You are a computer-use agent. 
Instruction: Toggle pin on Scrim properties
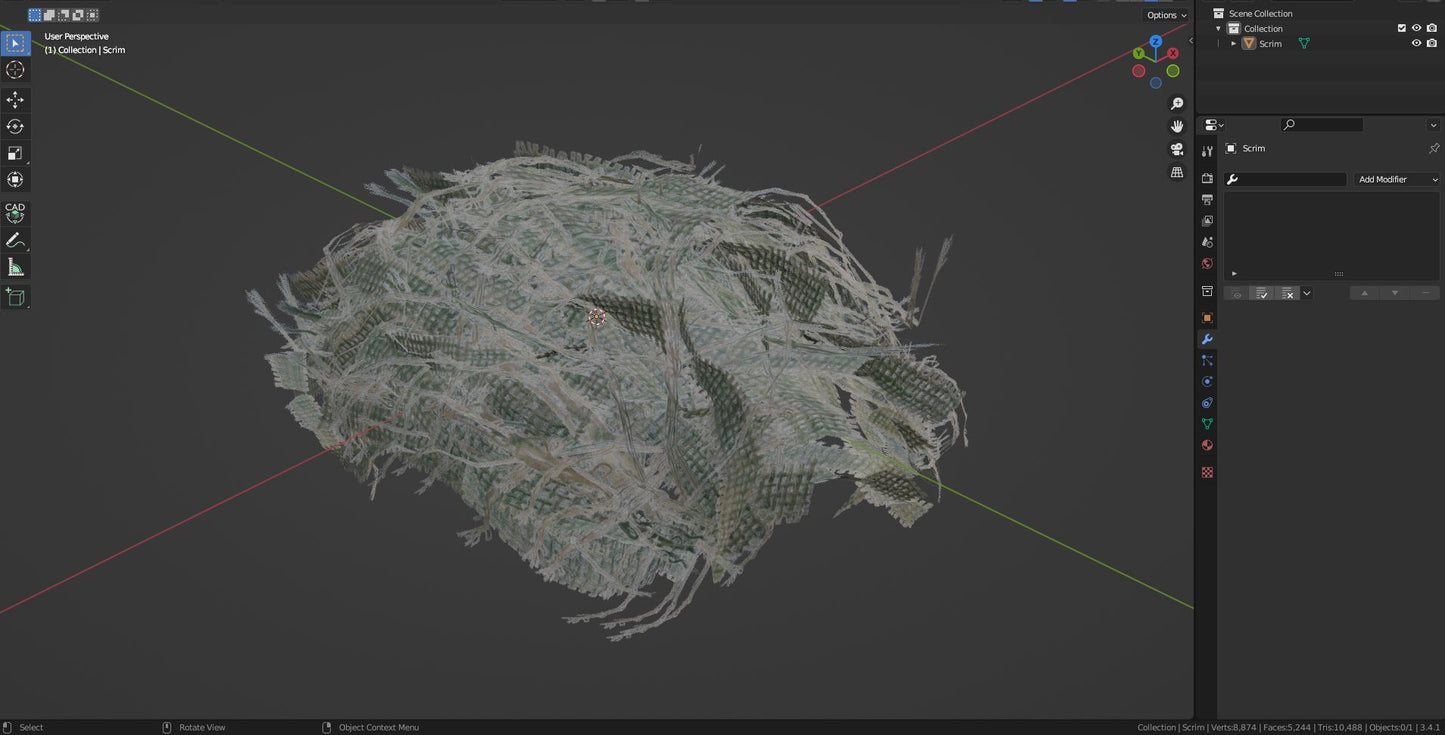pyautogui.click(x=1433, y=148)
